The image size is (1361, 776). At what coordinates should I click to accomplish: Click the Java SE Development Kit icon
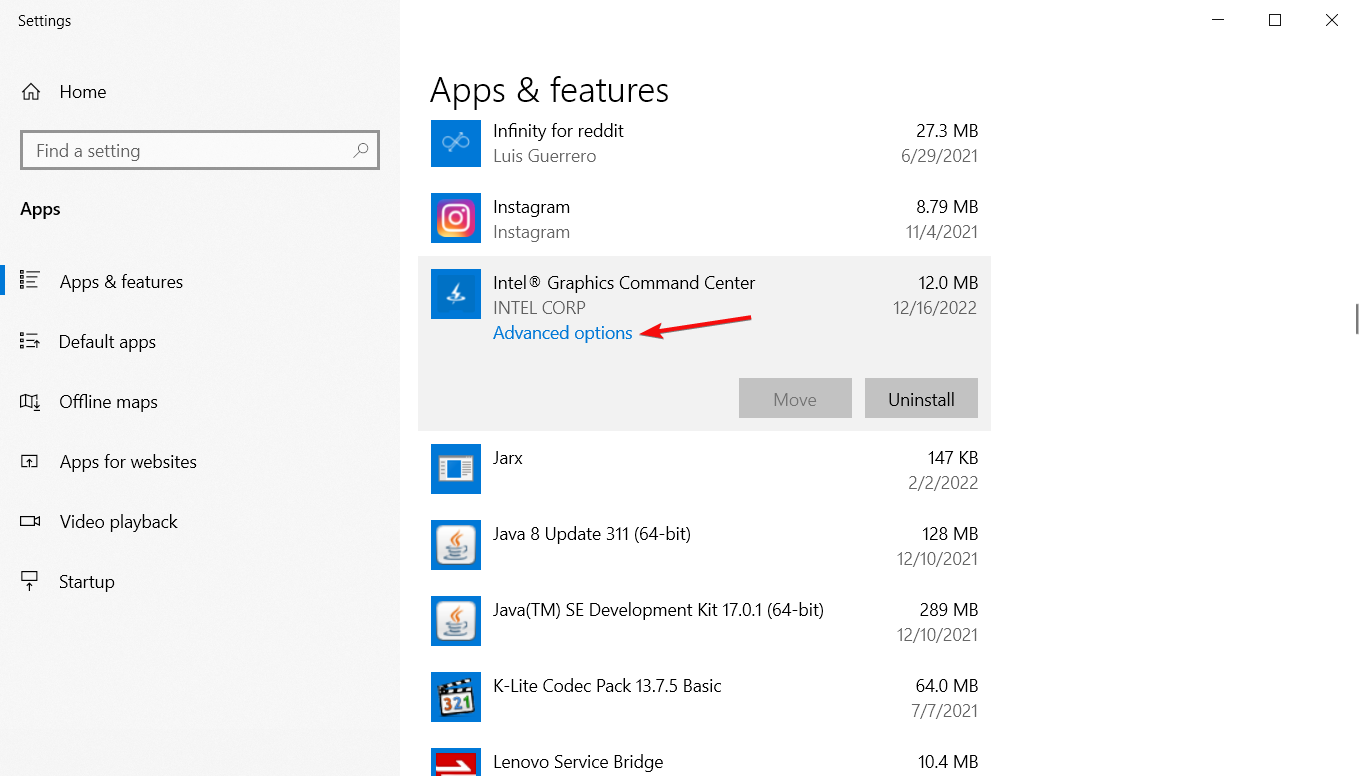456,621
